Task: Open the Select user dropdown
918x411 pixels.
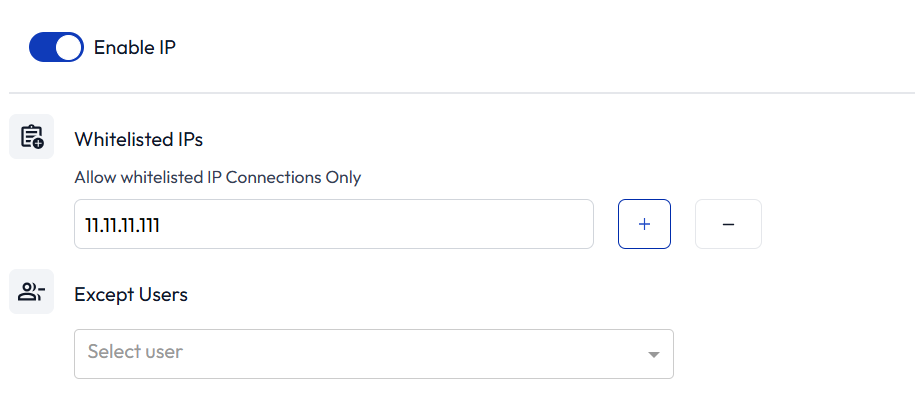Action: (374, 354)
